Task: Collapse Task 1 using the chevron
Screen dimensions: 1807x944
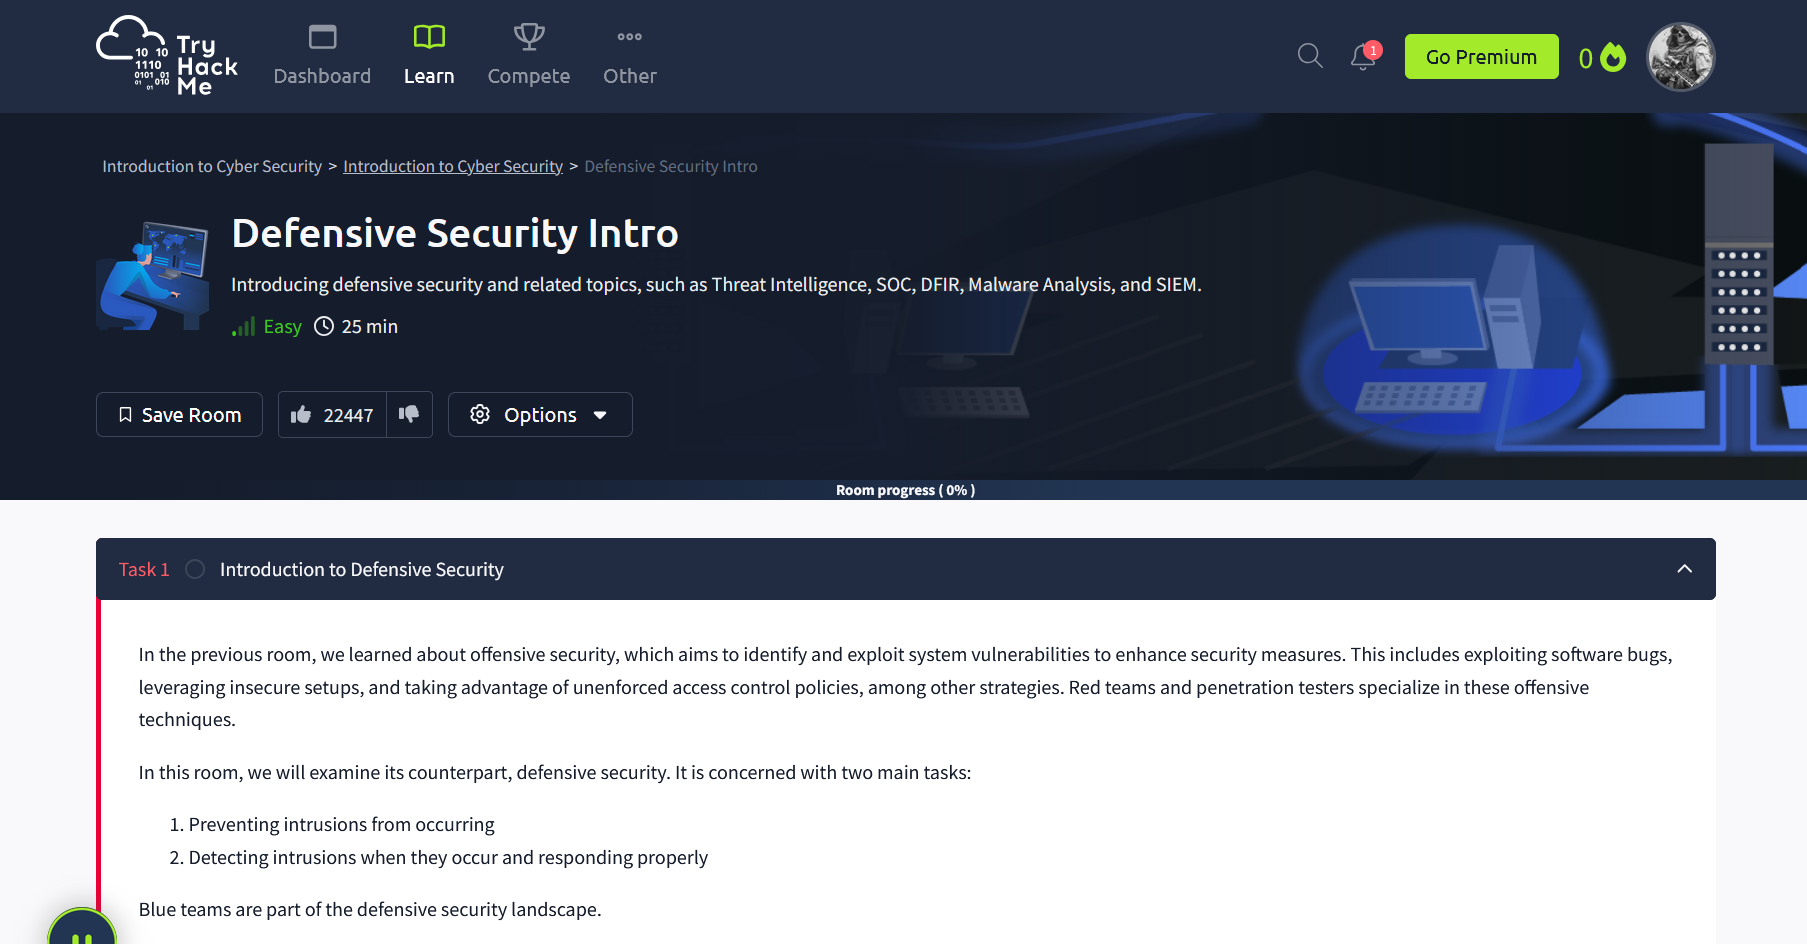Action: 1684,569
